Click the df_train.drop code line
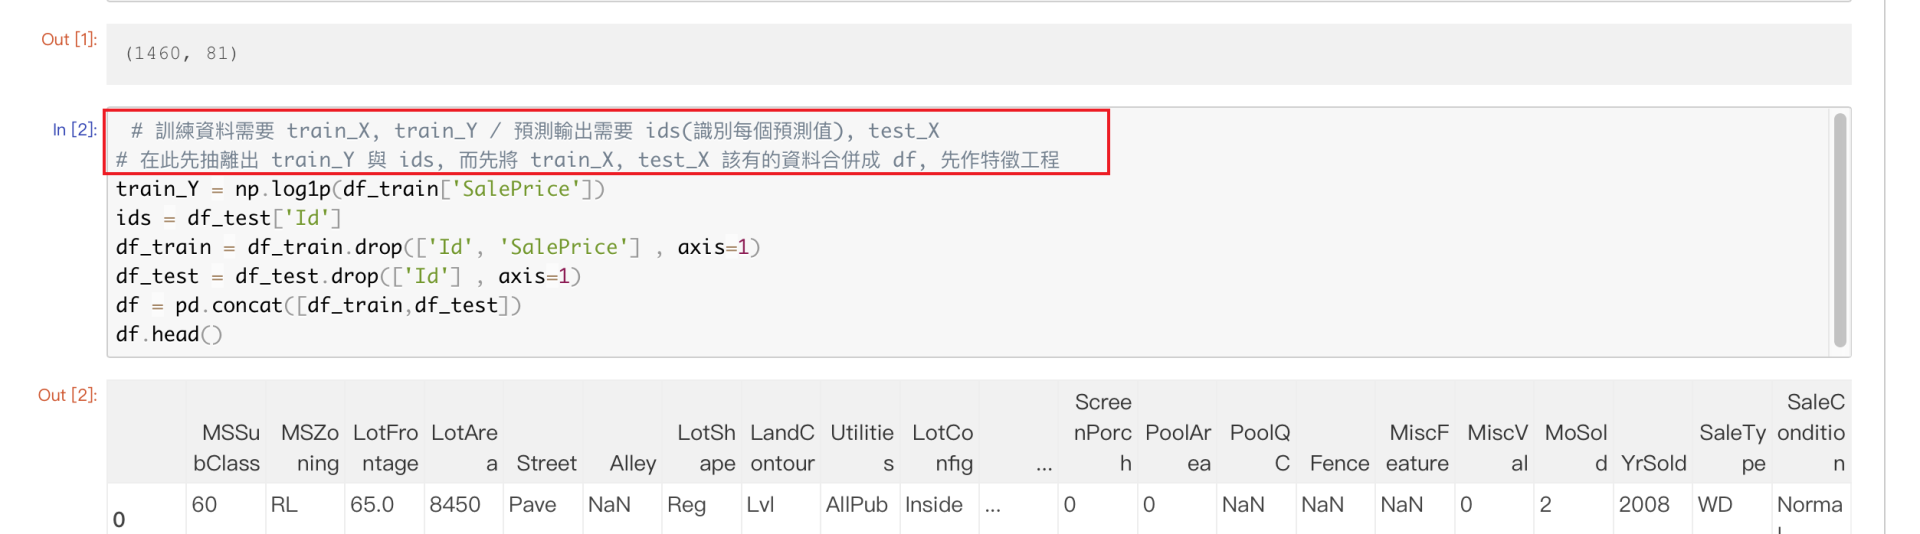 (438, 247)
